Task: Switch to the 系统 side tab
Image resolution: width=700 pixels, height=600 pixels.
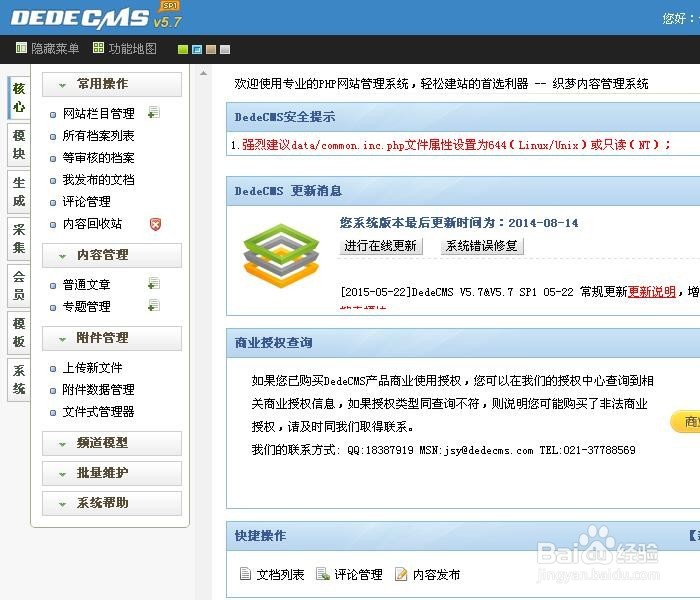Action: 19,380
